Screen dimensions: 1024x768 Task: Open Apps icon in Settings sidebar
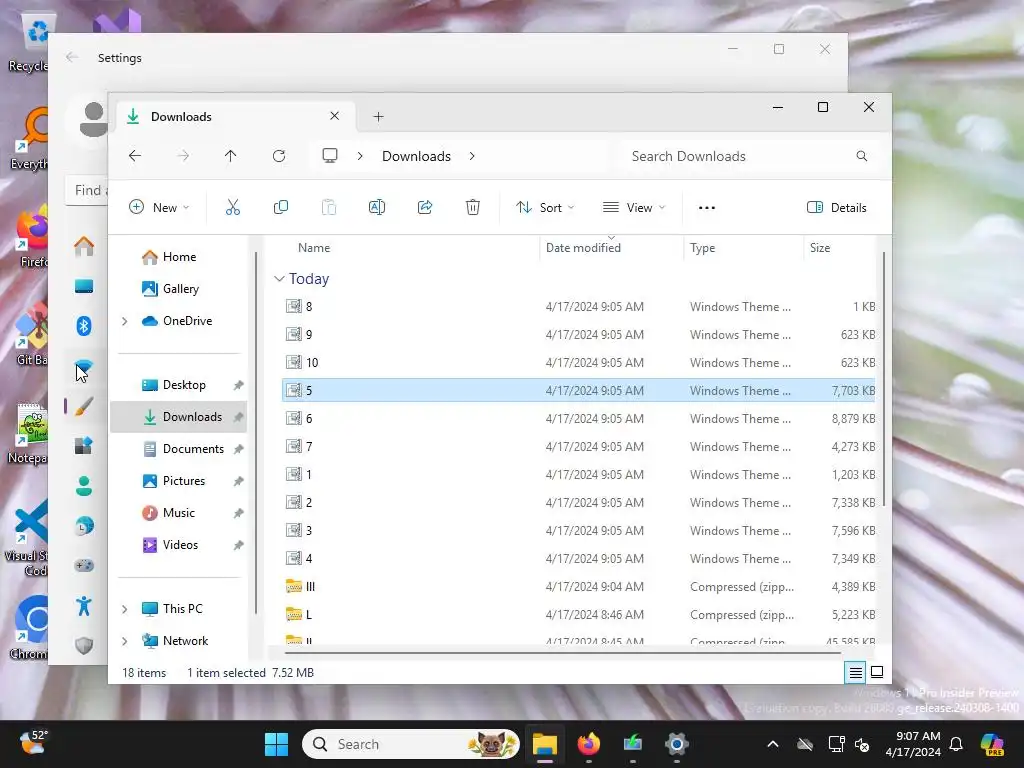[84, 446]
